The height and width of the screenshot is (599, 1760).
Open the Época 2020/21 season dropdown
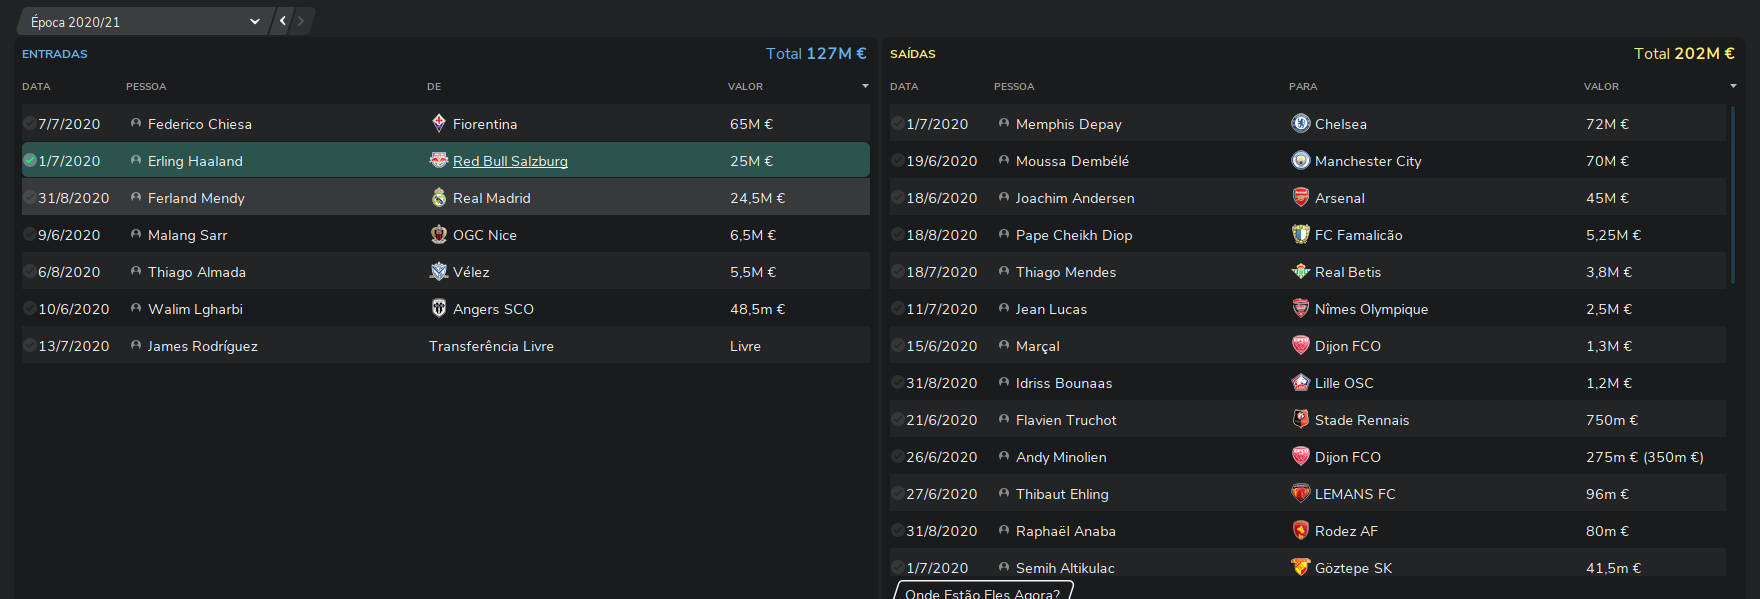point(143,21)
